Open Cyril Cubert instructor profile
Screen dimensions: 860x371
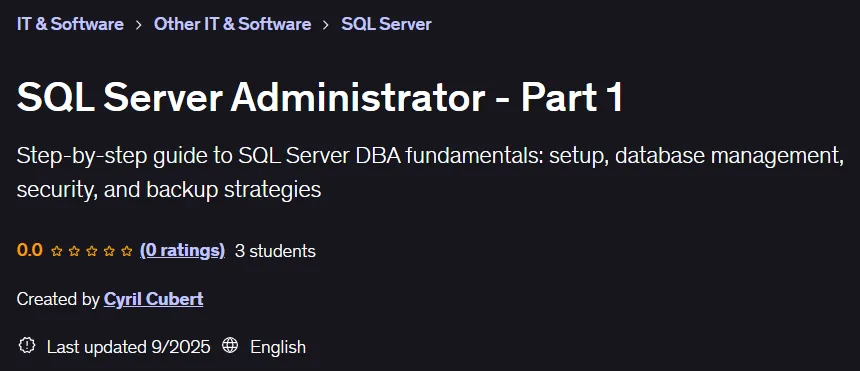coord(154,299)
